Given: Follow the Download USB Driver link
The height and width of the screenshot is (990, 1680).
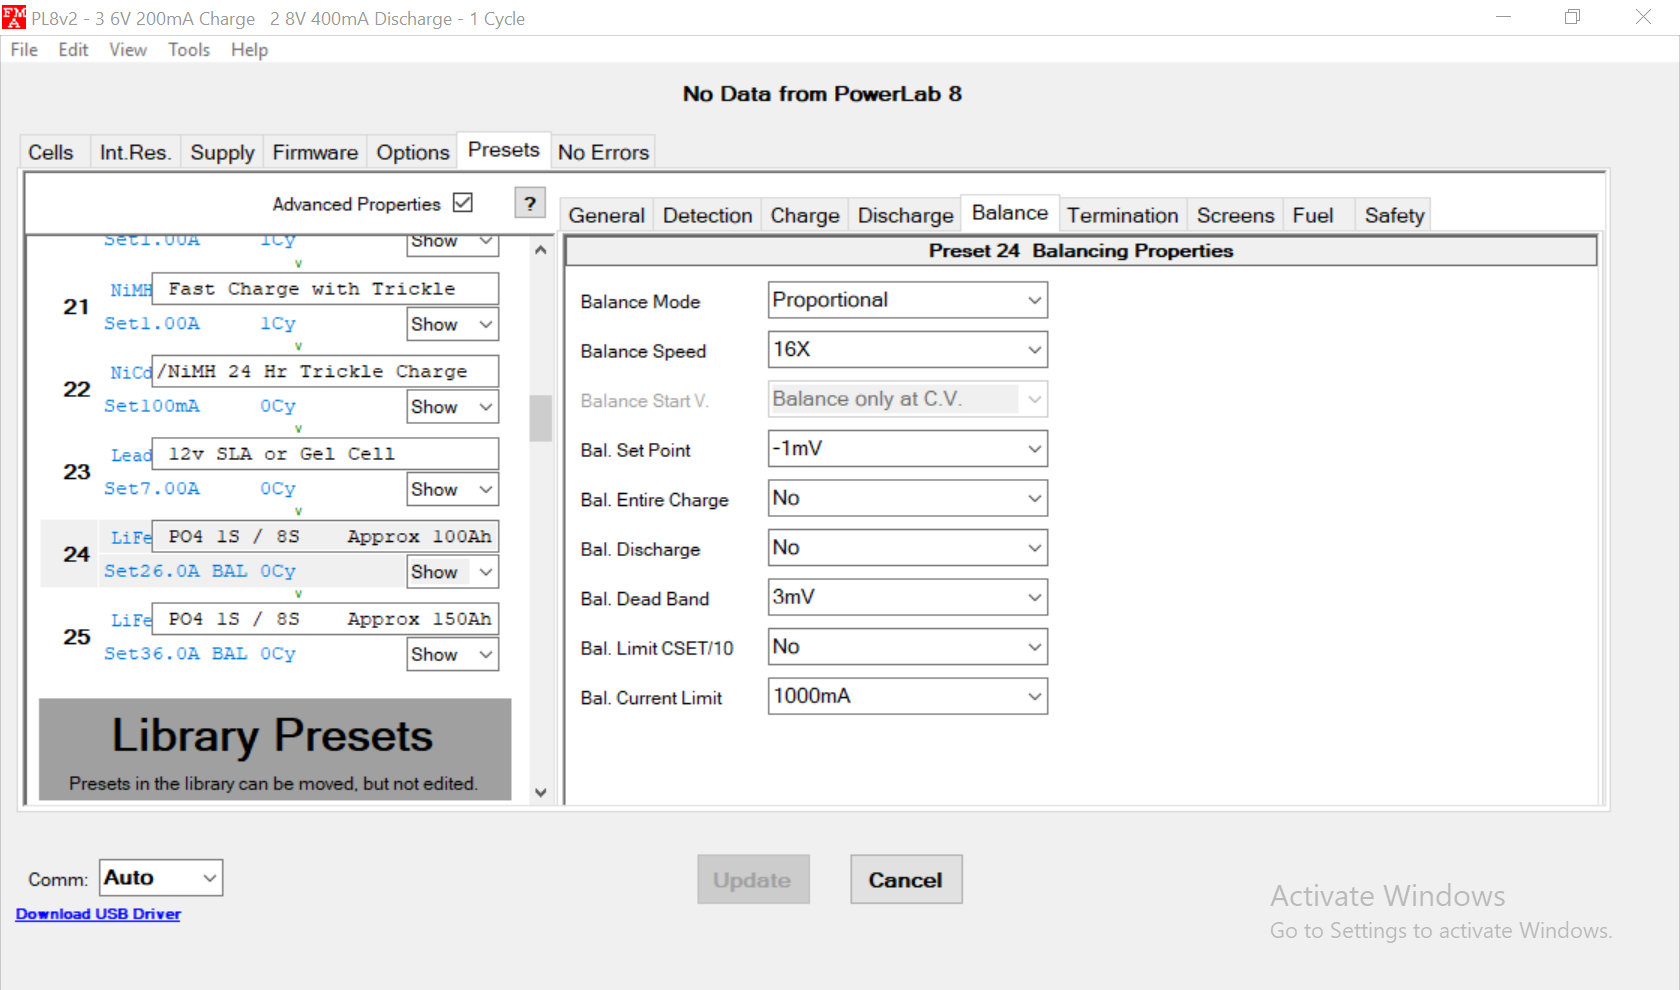Looking at the screenshot, I should 98,914.
